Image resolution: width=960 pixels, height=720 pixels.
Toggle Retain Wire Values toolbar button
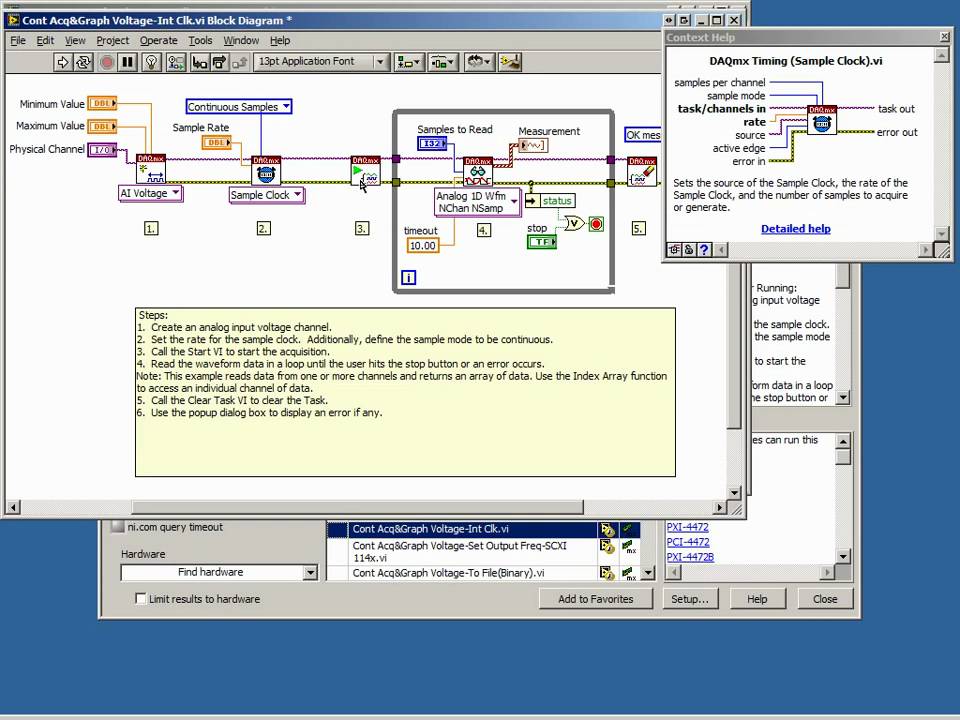(176, 62)
